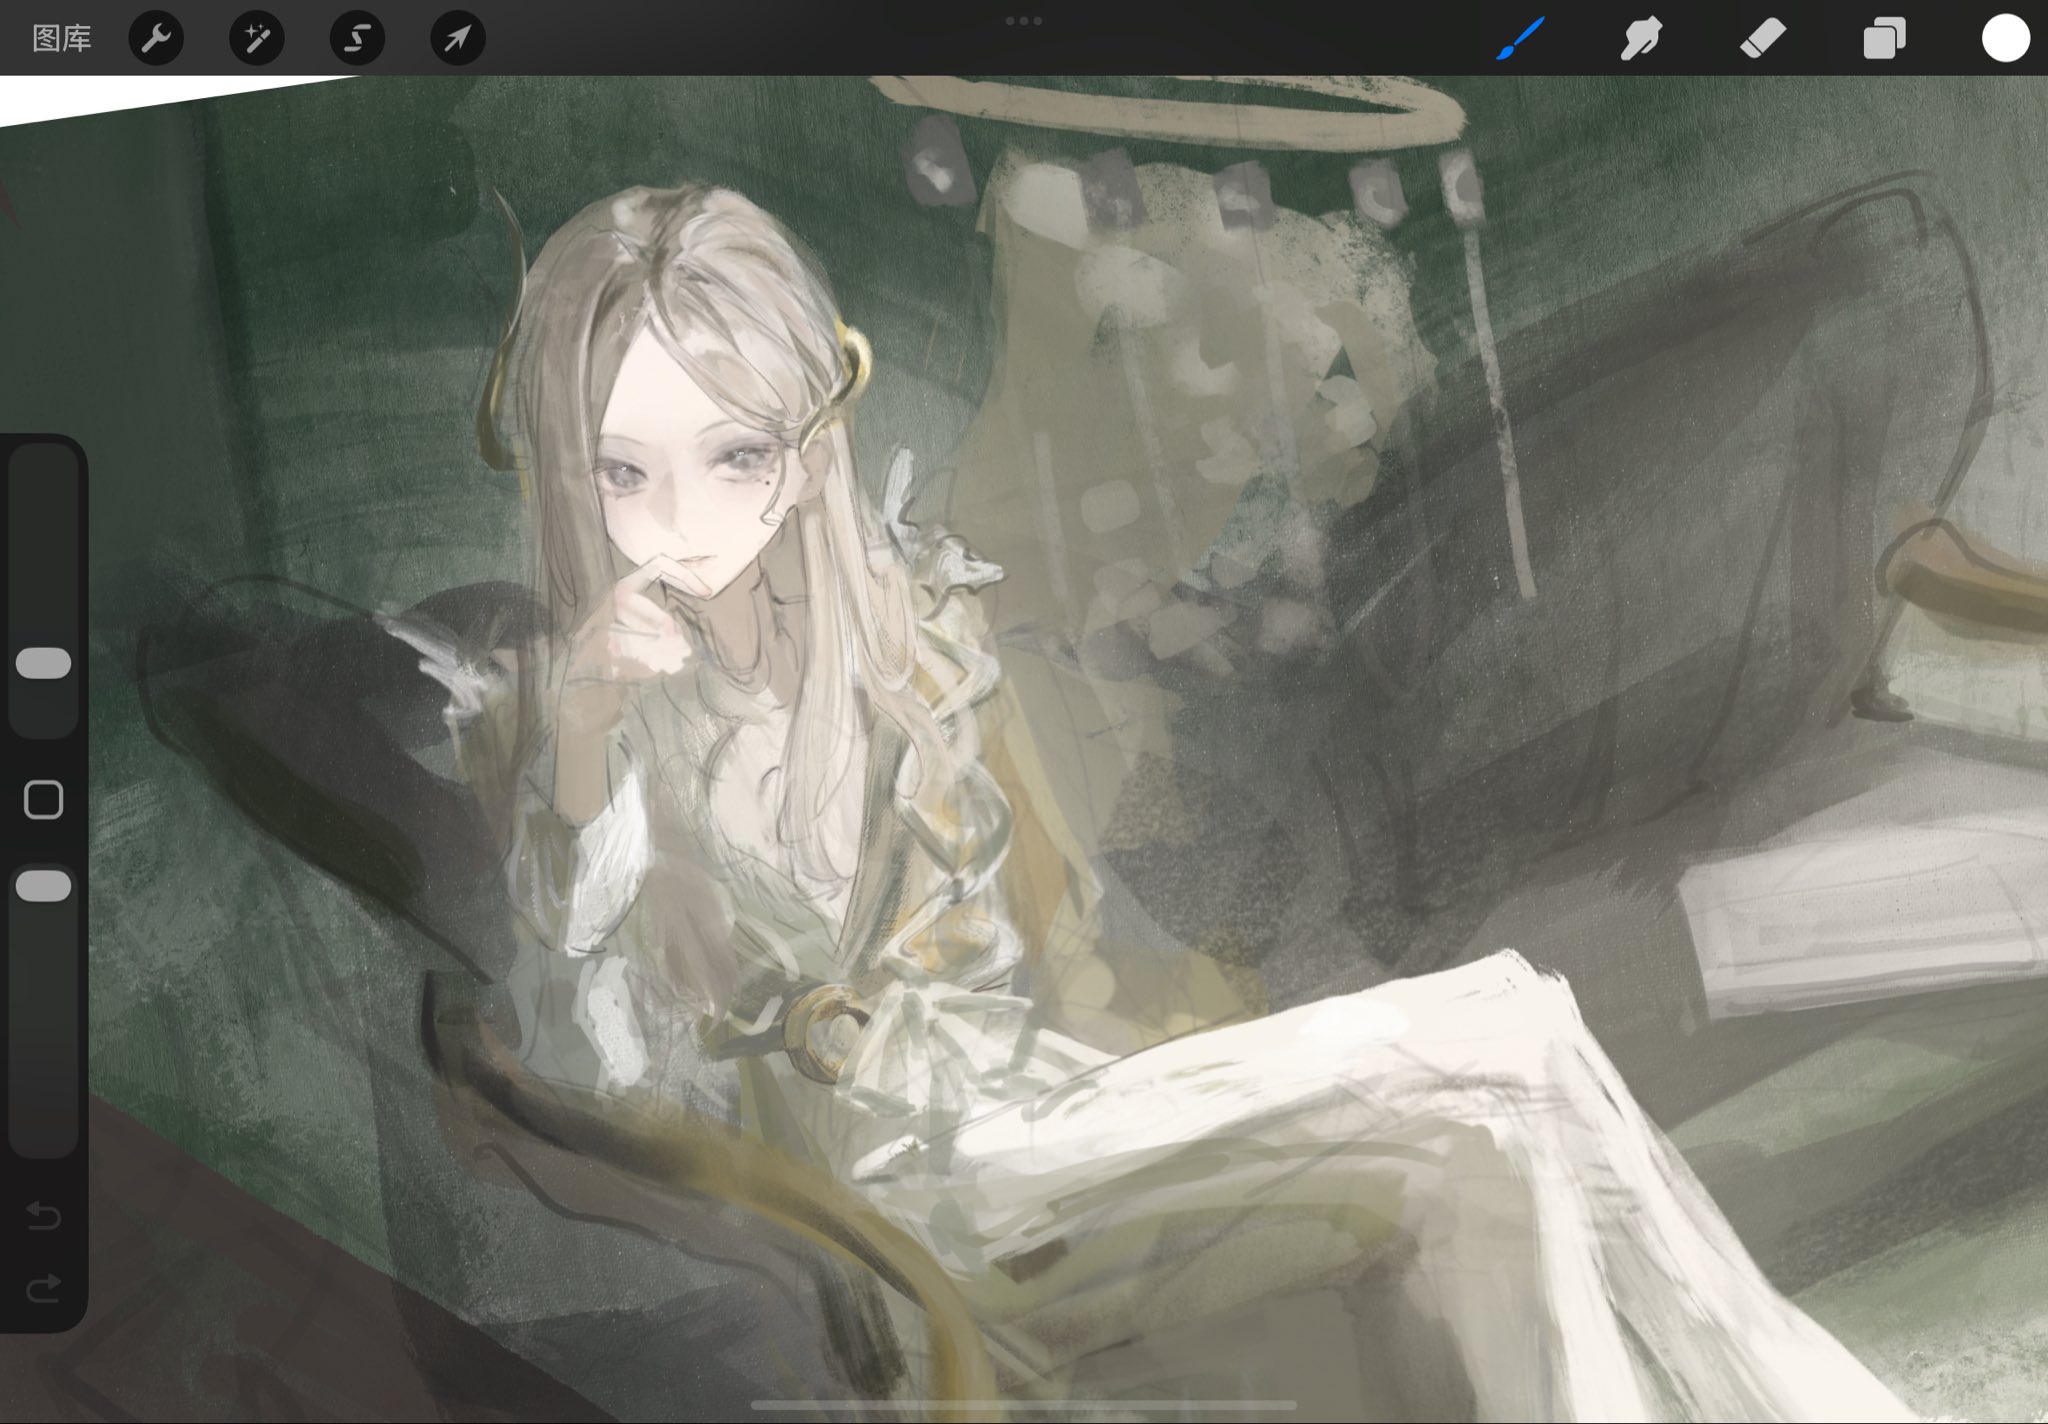
Task: Activate the Transform arrow tool
Action: (457, 38)
